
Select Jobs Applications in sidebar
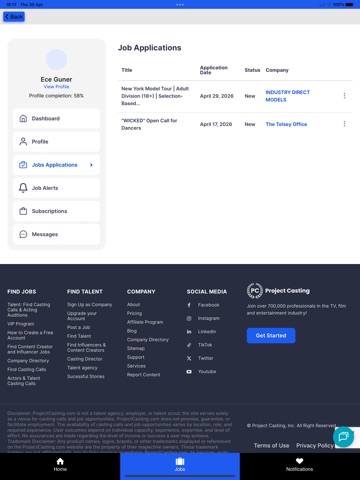tap(56, 165)
